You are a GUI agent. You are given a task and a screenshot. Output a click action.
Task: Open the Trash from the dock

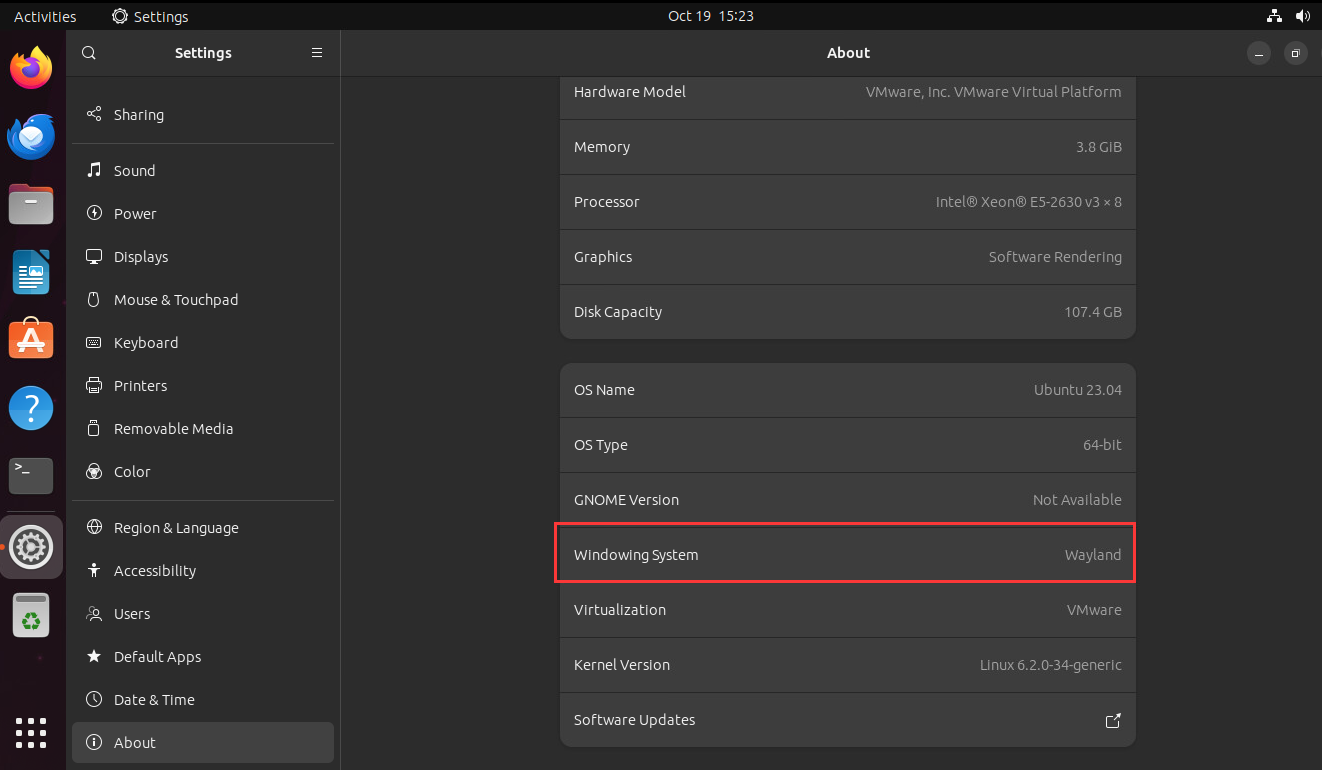[x=31, y=615]
